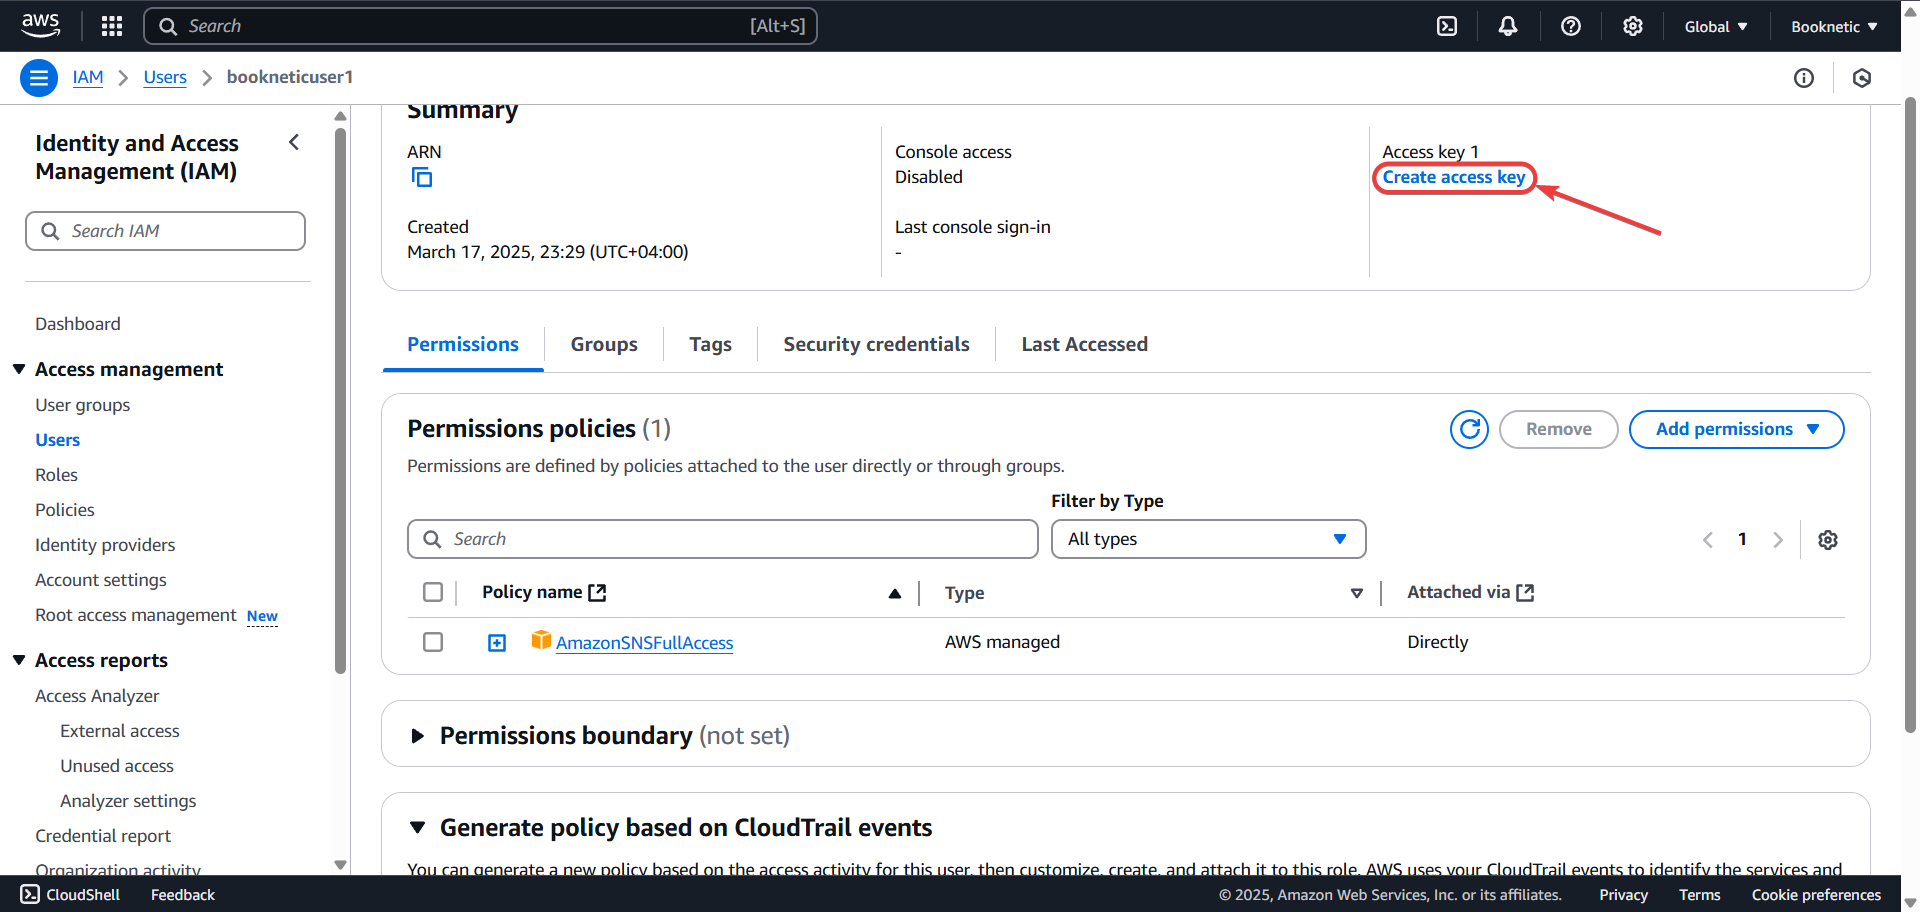This screenshot has width=1920, height=912.
Task: Open policy table preferences gear
Action: coord(1828,540)
